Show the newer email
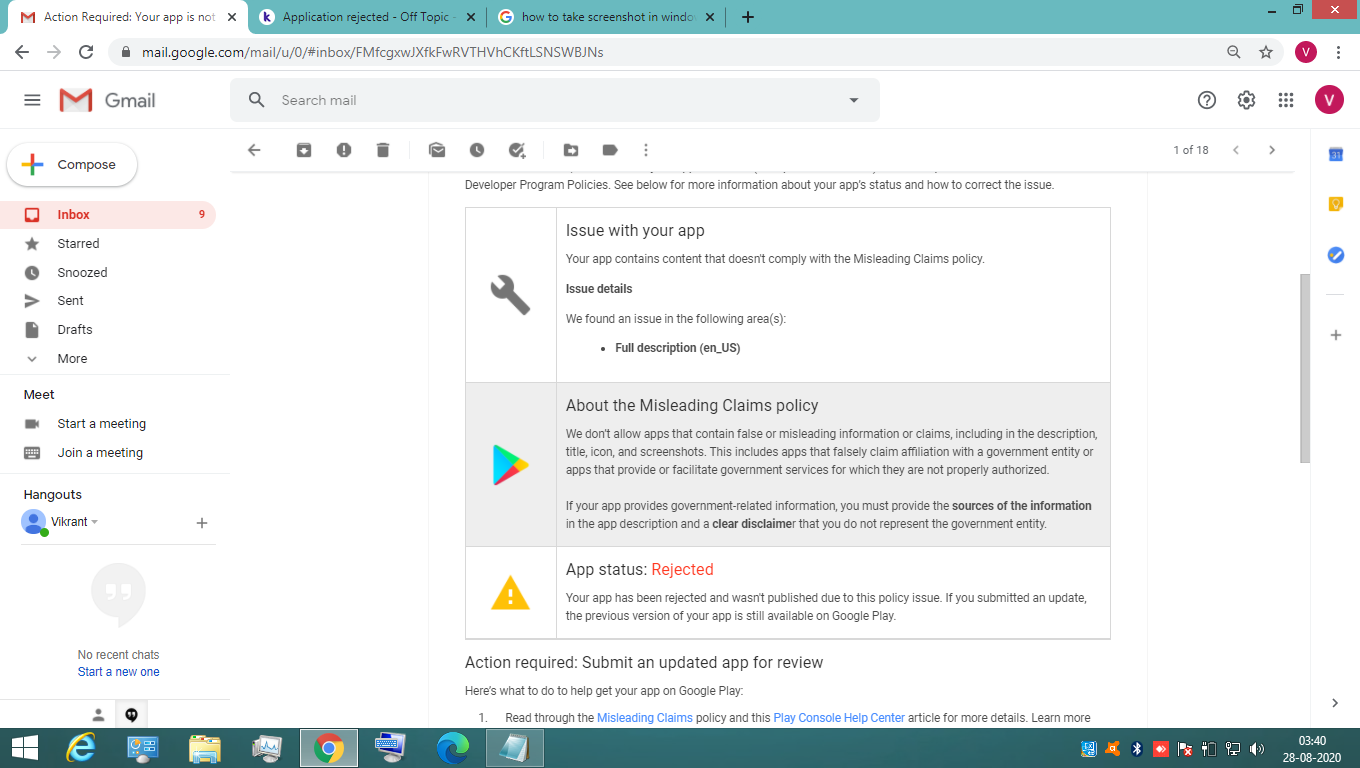The height and width of the screenshot is (768, 1360). tap(1236, 150)
